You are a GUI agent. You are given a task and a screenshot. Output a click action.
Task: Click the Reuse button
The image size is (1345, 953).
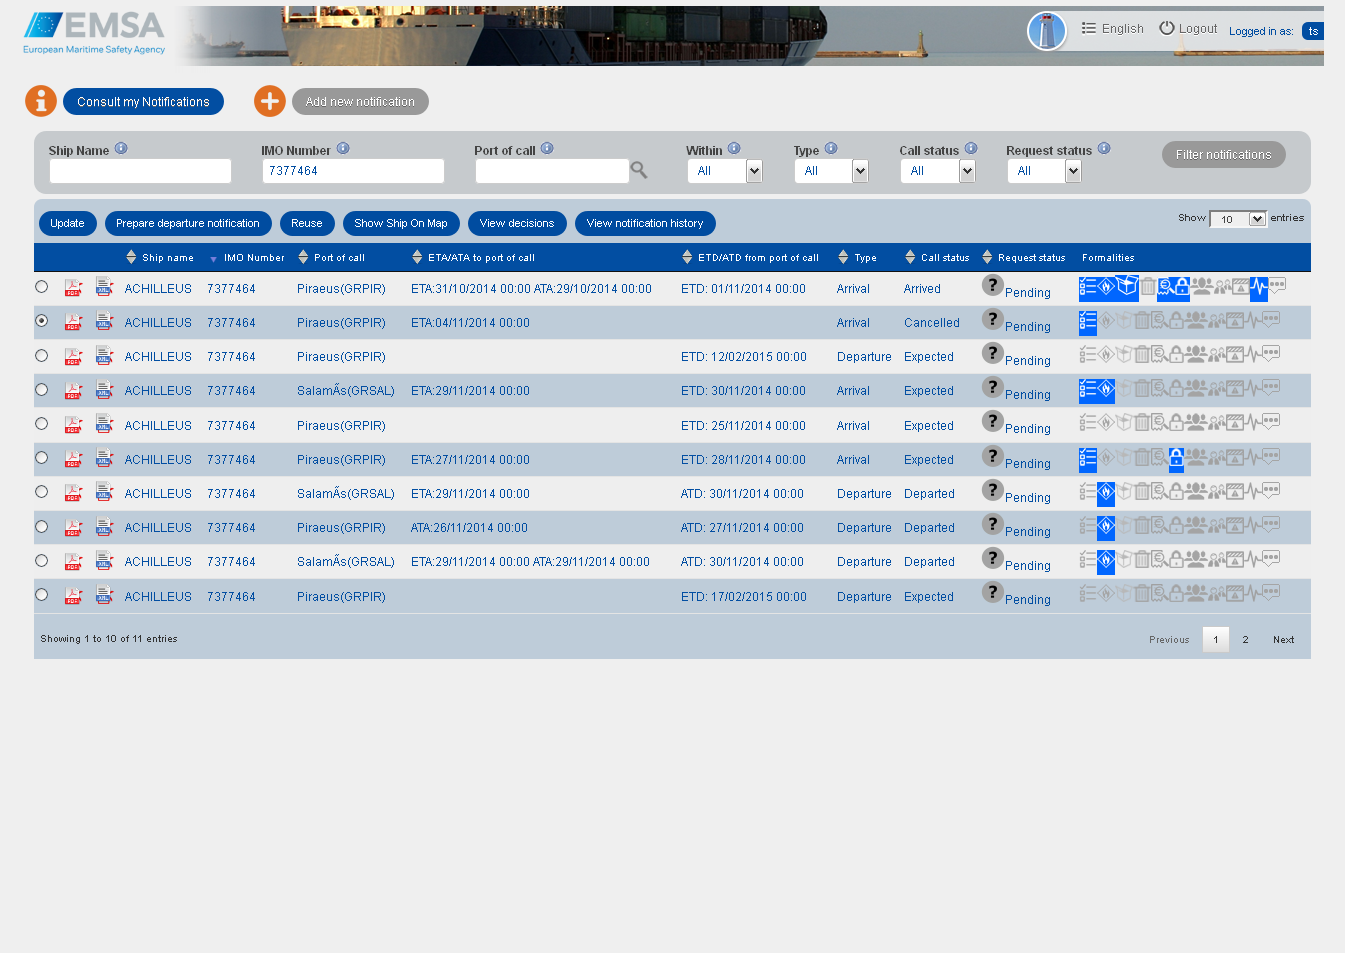point(307,224)
